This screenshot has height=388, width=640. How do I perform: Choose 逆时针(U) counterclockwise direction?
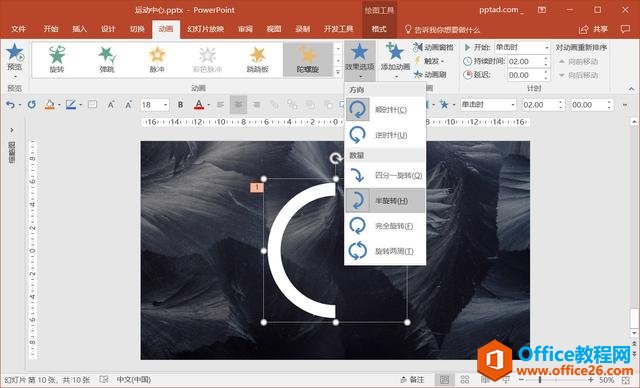385,135
